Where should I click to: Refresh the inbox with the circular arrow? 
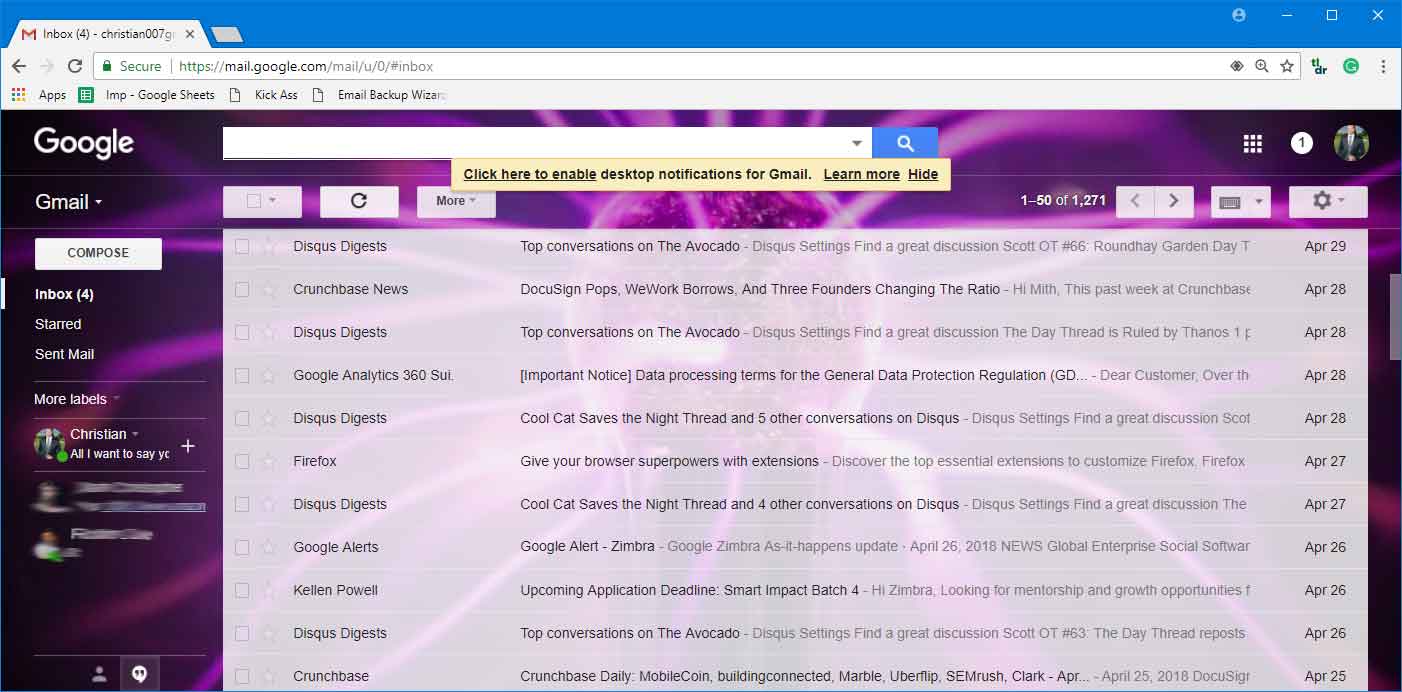(359, 201)
